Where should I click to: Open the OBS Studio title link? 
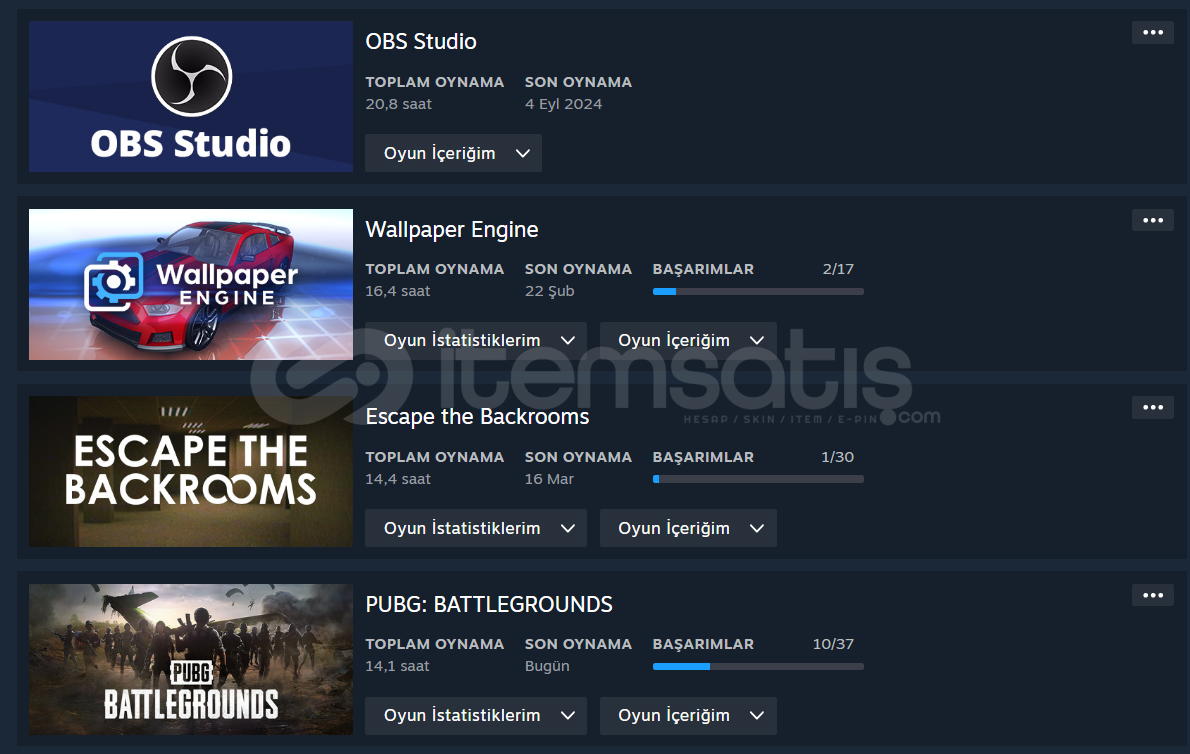[421, 41]
